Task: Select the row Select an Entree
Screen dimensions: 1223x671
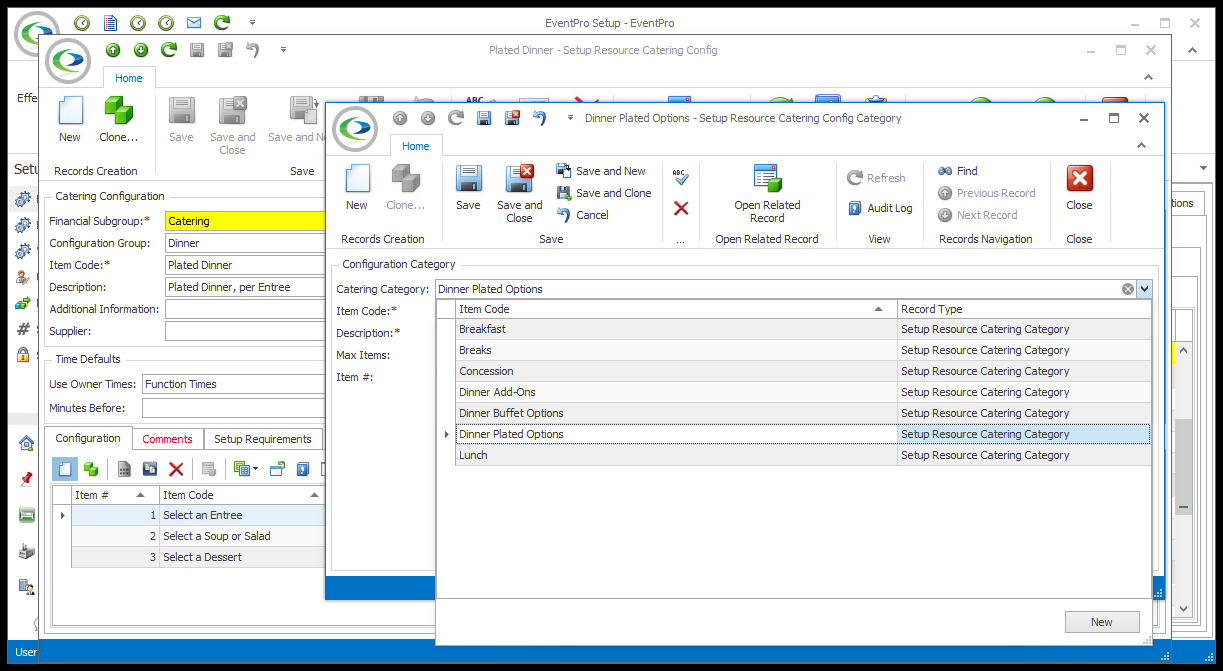Action: point(198,515)
